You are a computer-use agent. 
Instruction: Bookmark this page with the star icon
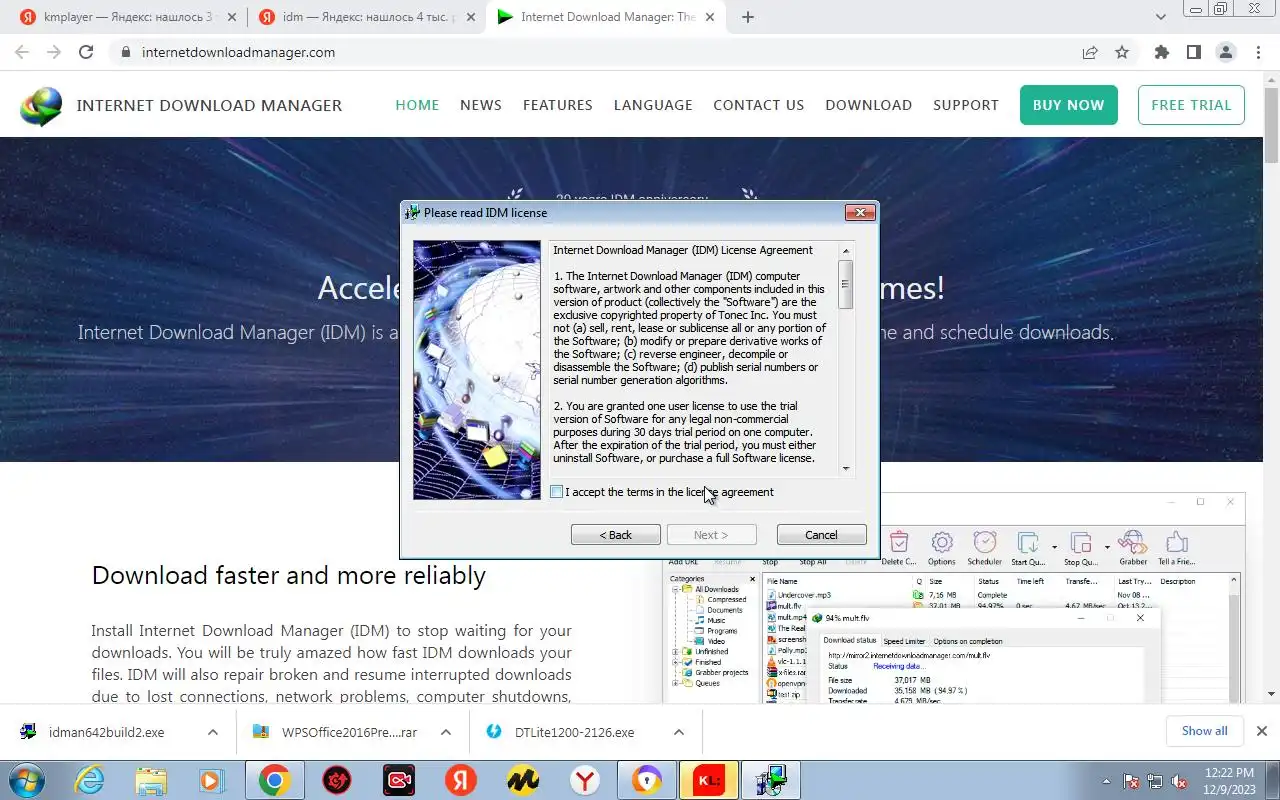[1122, 52]
